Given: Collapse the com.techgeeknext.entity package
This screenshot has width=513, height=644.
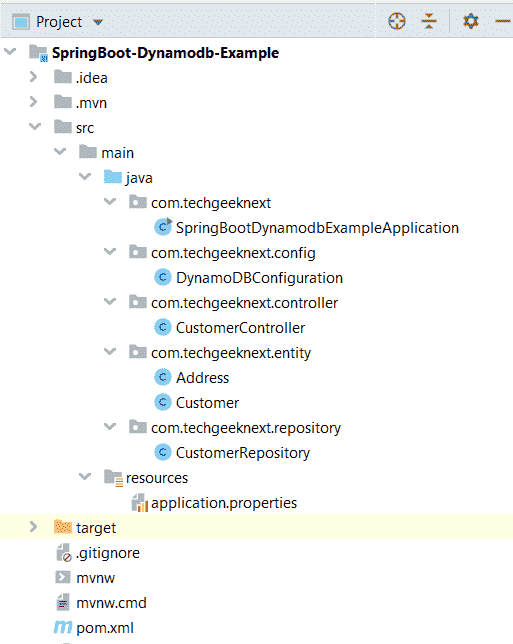Looking at the screenshot, I should pyautogui.click(x=110, y=352).
